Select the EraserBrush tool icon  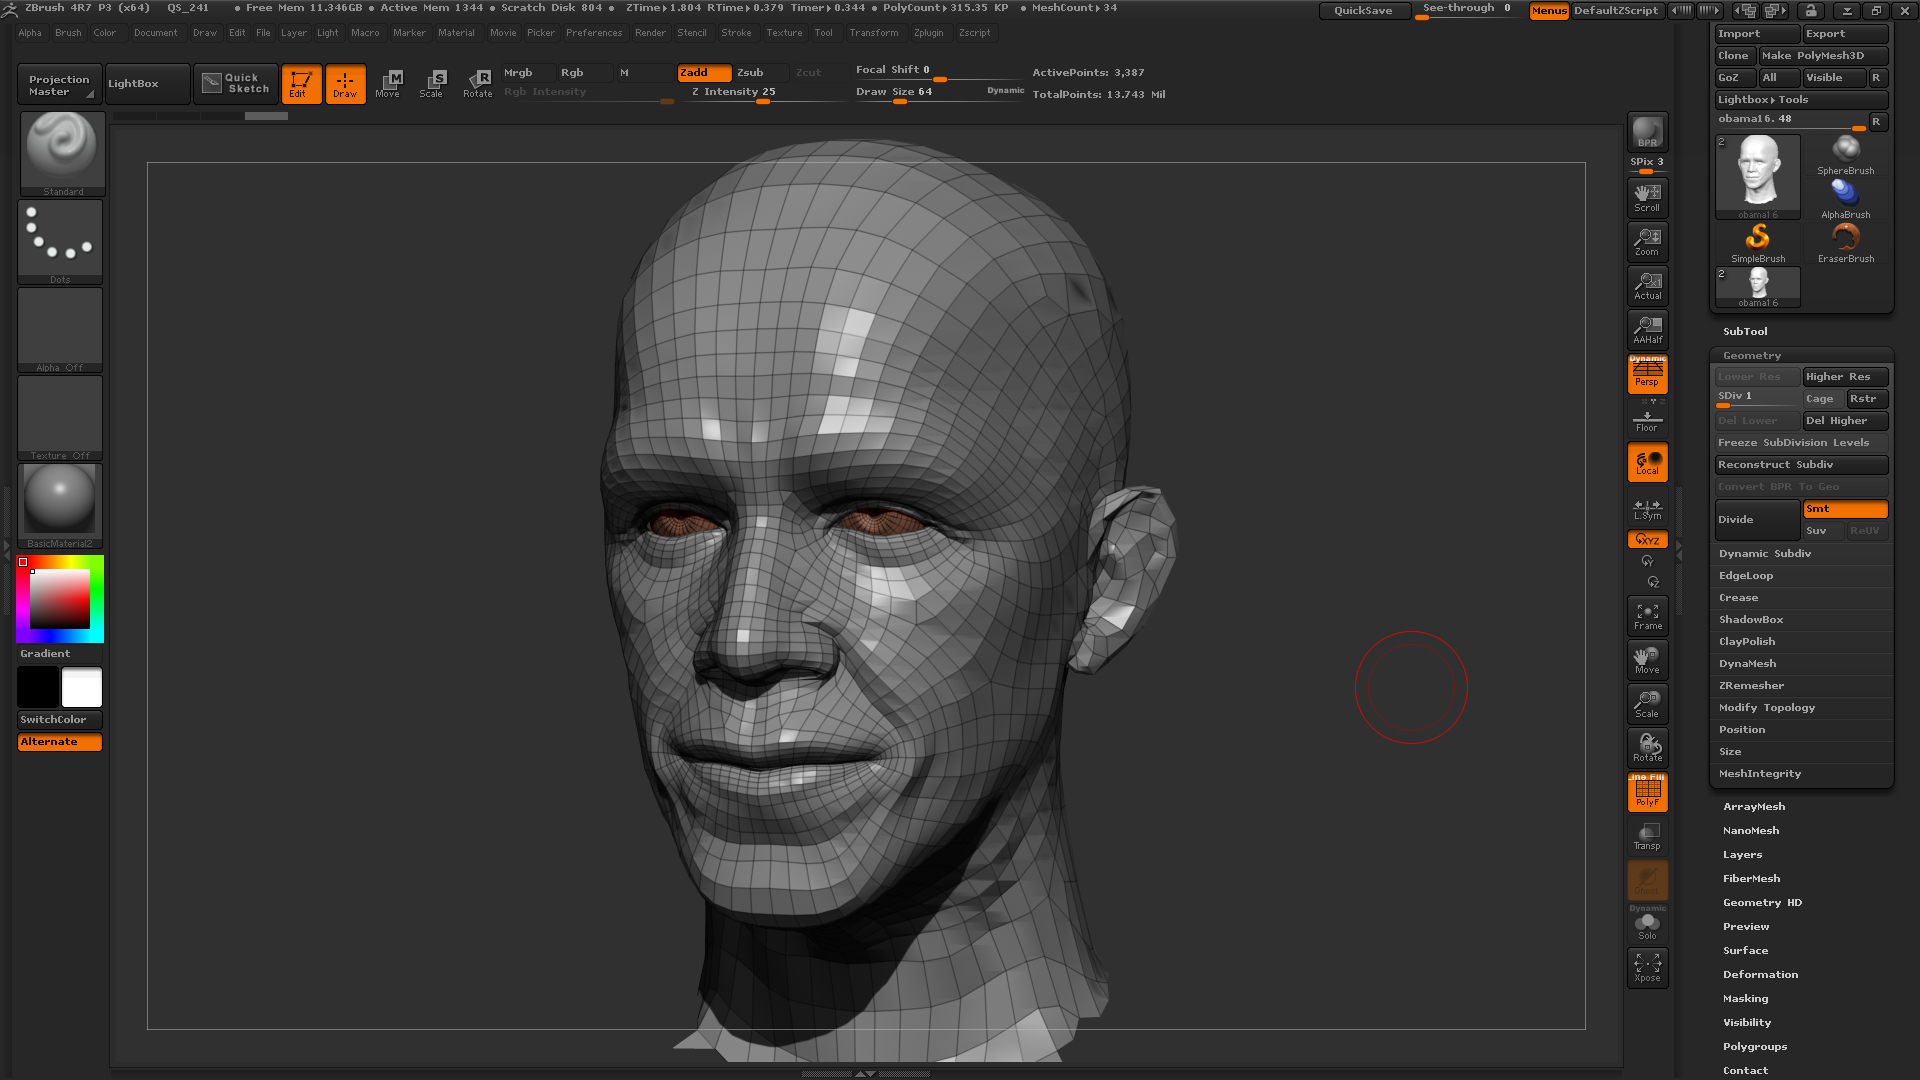(1845, 243)
